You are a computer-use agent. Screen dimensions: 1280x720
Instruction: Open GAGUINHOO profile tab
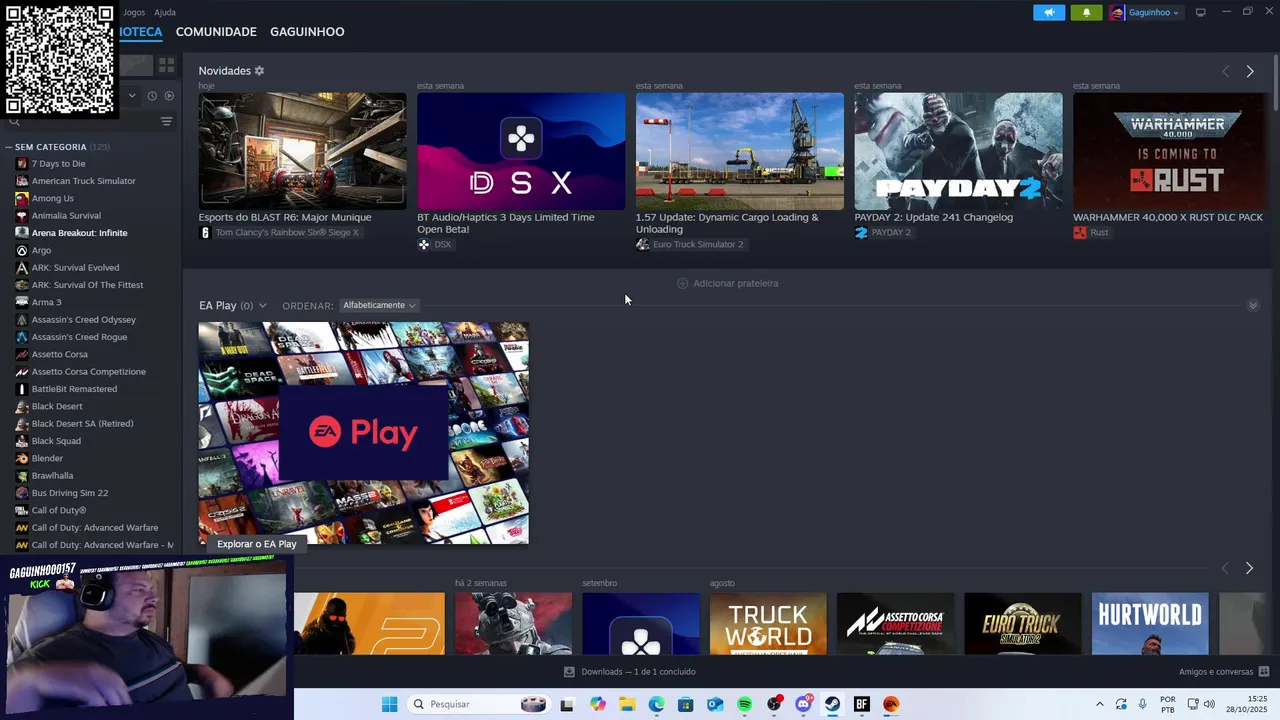pyautogui.click(x=307, y=32)
